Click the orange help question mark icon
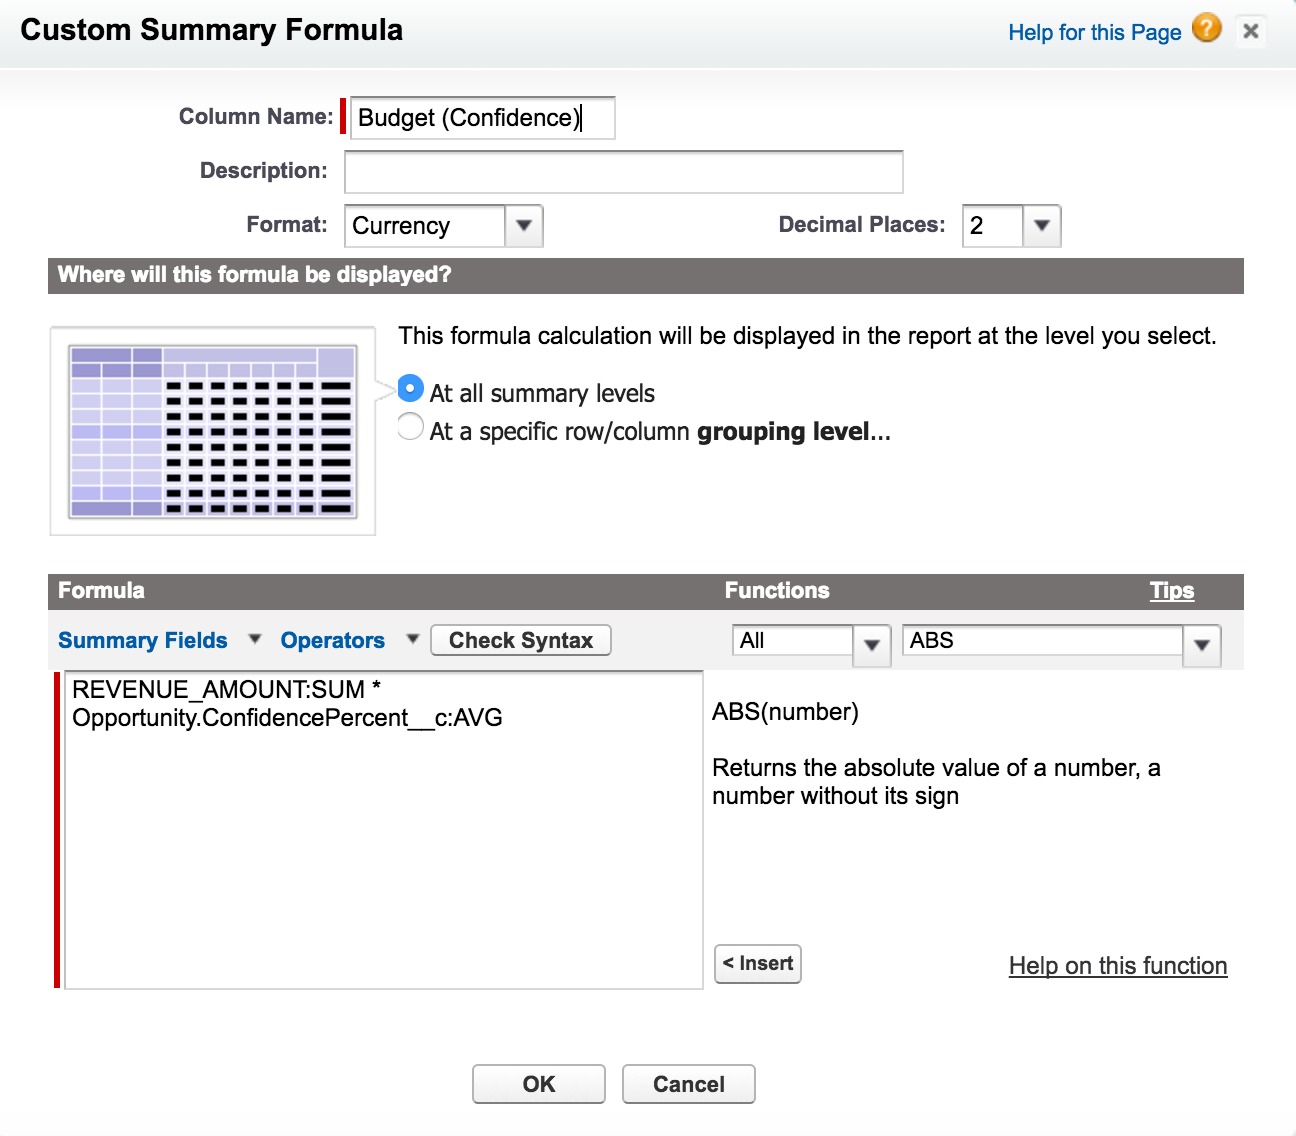The width and height of the screenshot is (1296, 1136). click(x=1207, y=29)
